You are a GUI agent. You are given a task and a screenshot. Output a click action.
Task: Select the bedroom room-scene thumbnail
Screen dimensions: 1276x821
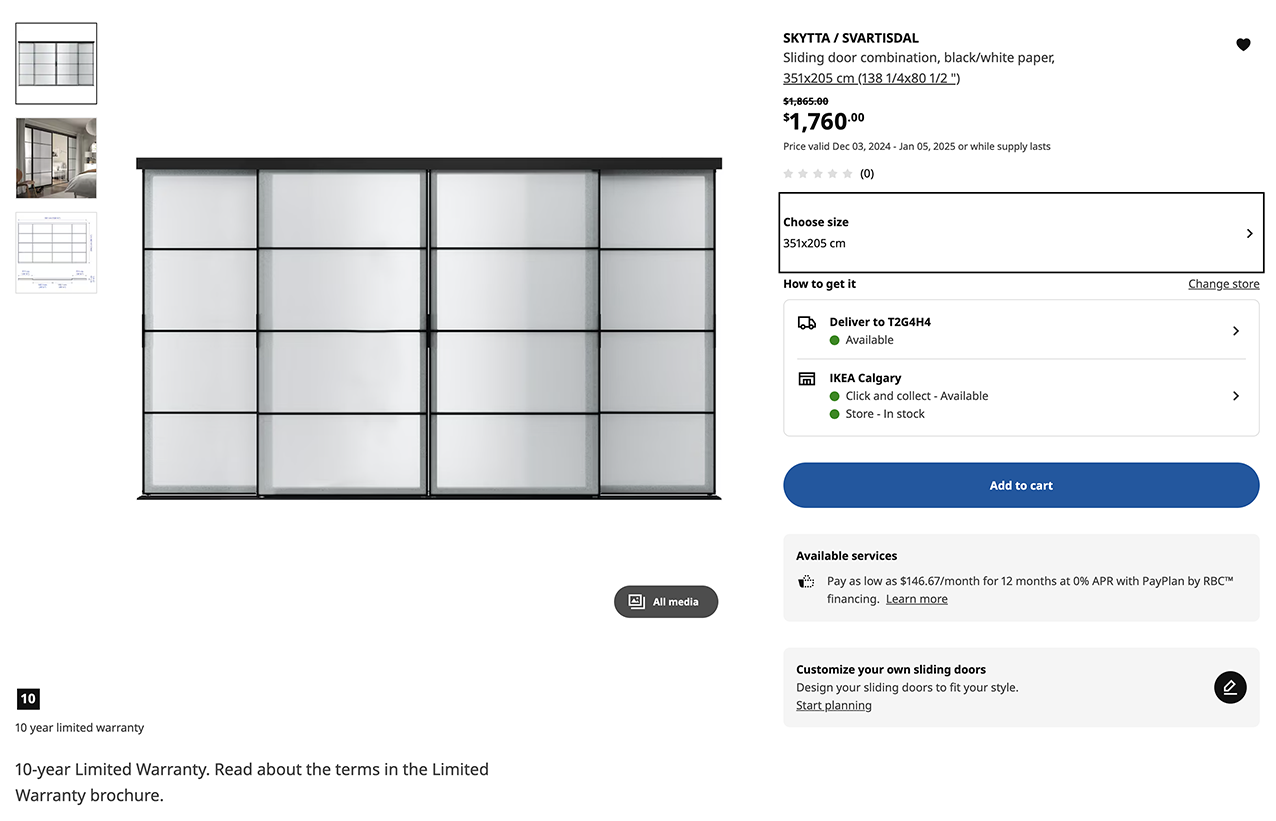tap(56, 158)
